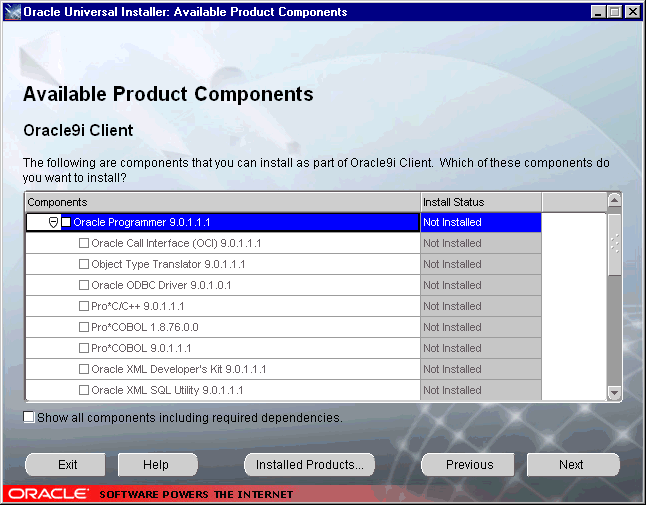The height and width of the screenshot is (505, 646).
Task: Click the Components column header
Action: 223,202
